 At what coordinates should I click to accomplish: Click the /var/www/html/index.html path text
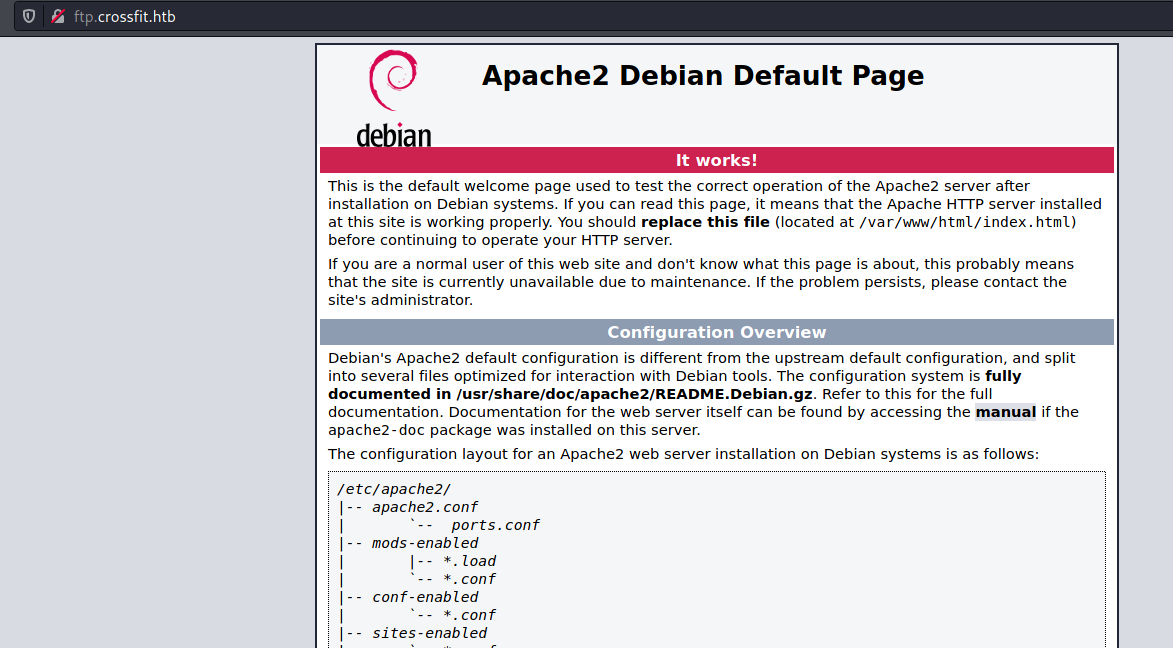point(965,222)
